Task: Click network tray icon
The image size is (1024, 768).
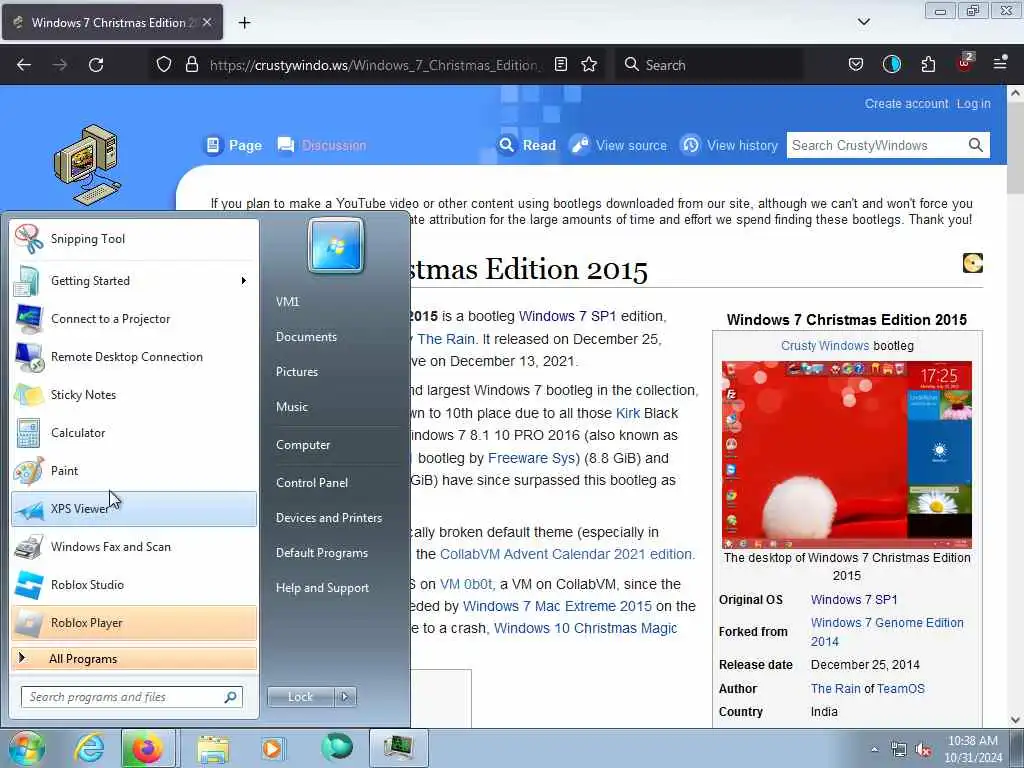Action: tap(899, 750)
